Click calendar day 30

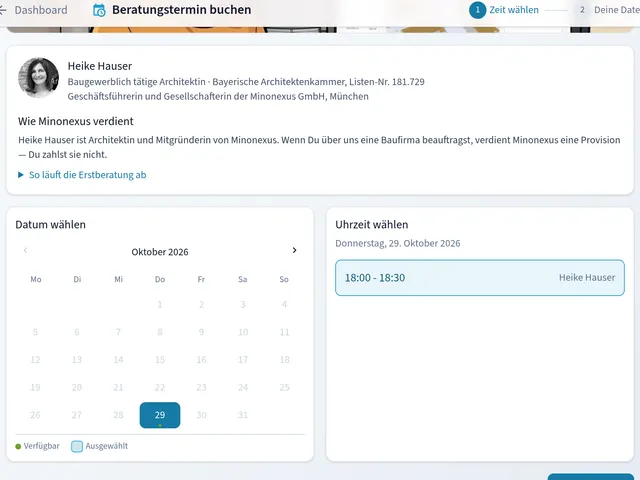201,415
